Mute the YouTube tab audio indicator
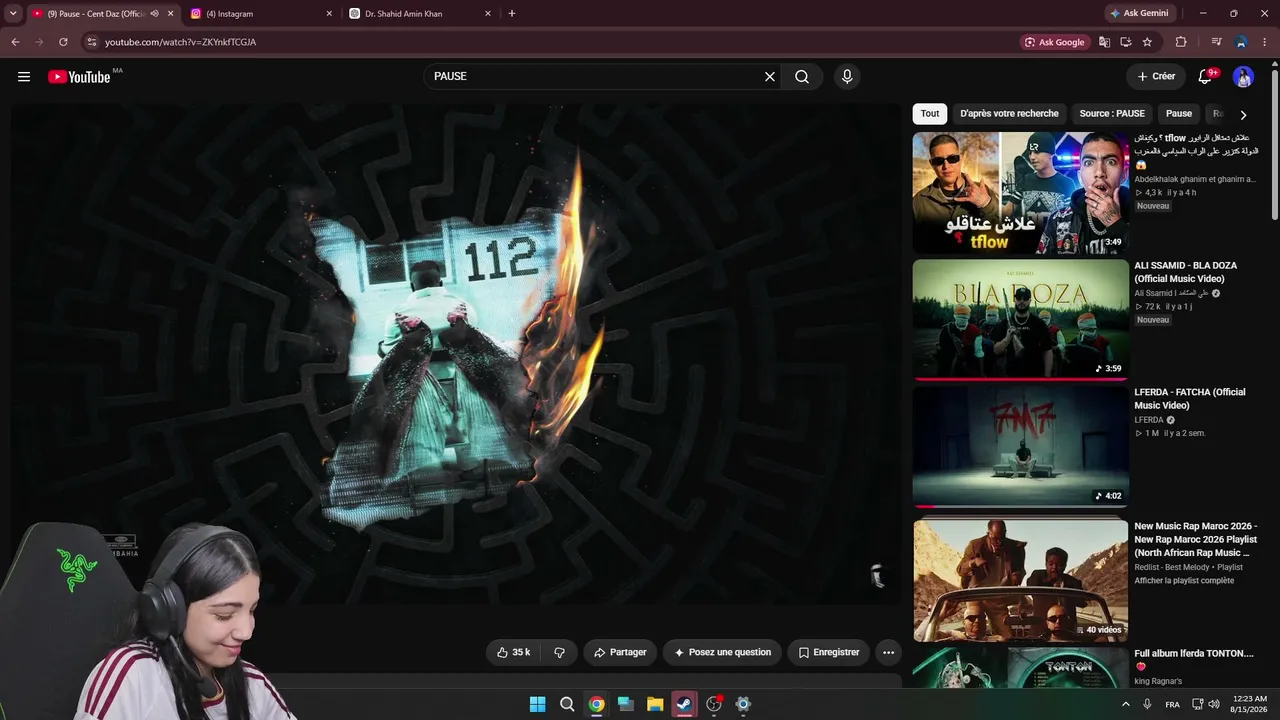This screenshot has width=1280, height=720. tap(154, 14)
